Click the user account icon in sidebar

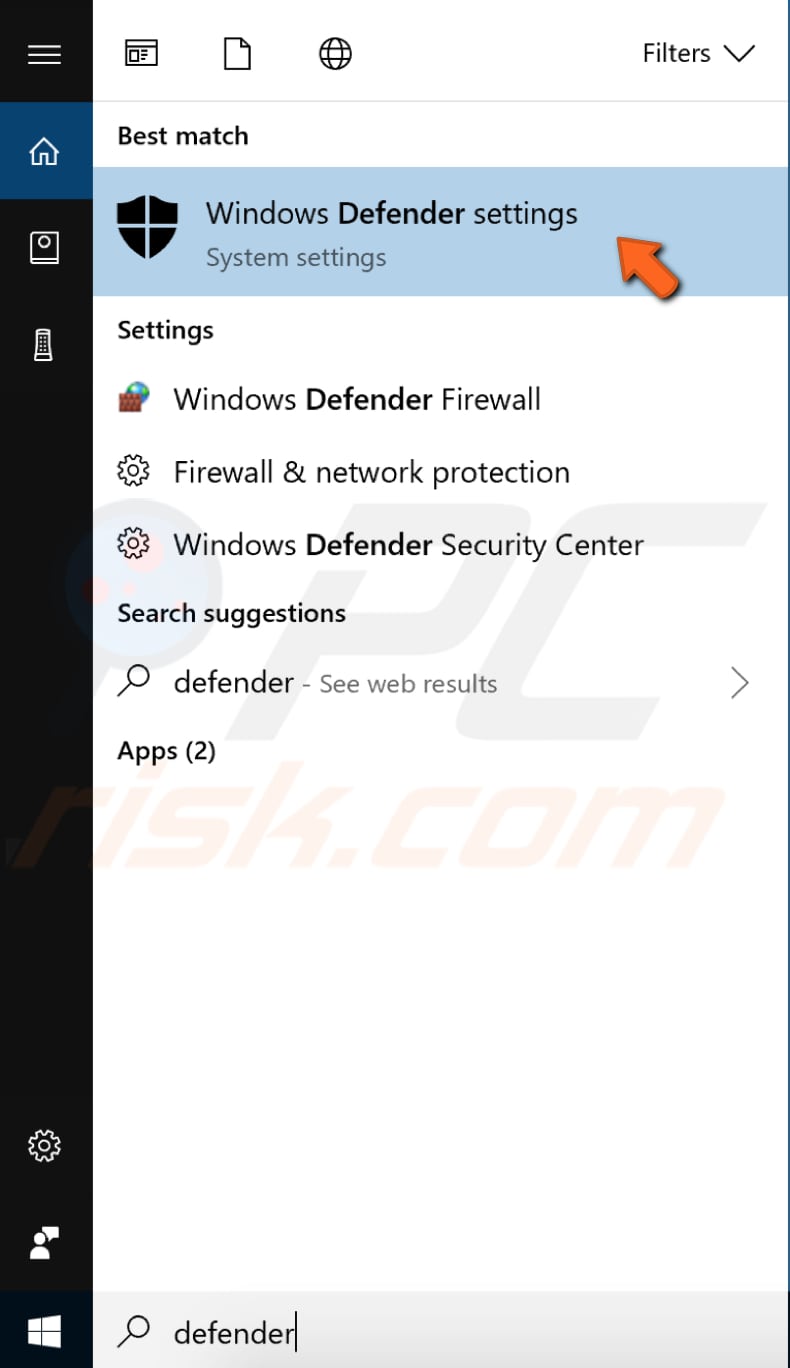(x=45, y=1243)
